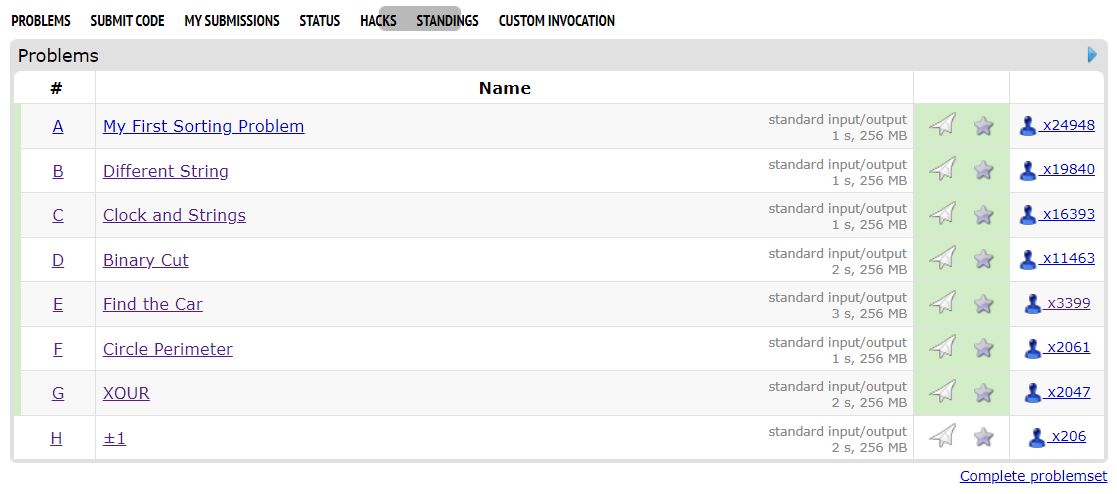Toggle favorite star for Different String
Image resolution: width=1117 pixels, height=494 pixels.
984,170
